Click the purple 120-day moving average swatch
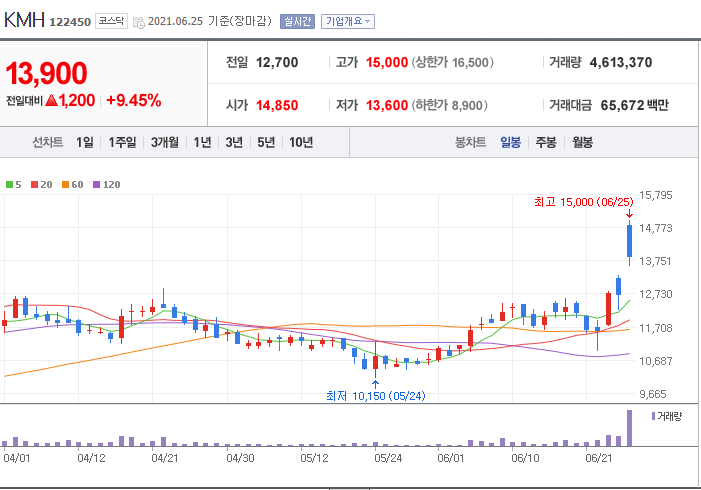The image size is (701, 490). (x=97, y=185)
